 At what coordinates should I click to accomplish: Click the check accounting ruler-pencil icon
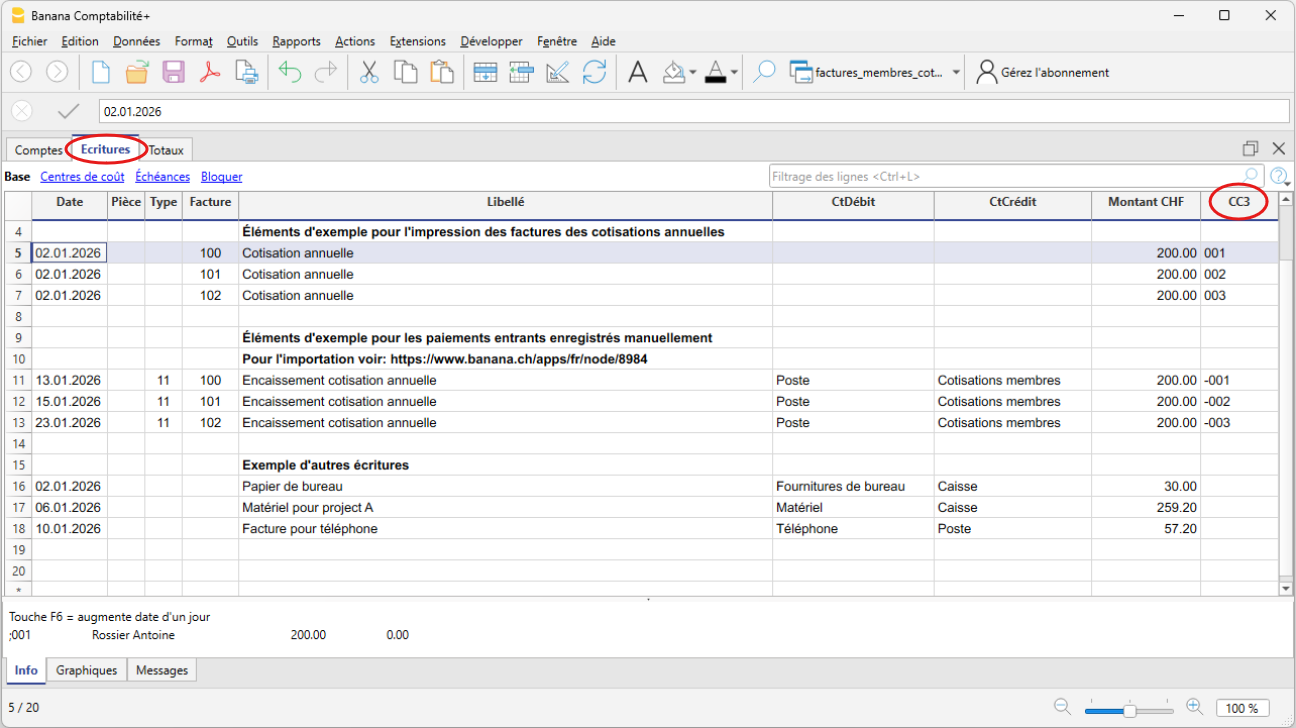pyautogui.click(x=558, y=72)
